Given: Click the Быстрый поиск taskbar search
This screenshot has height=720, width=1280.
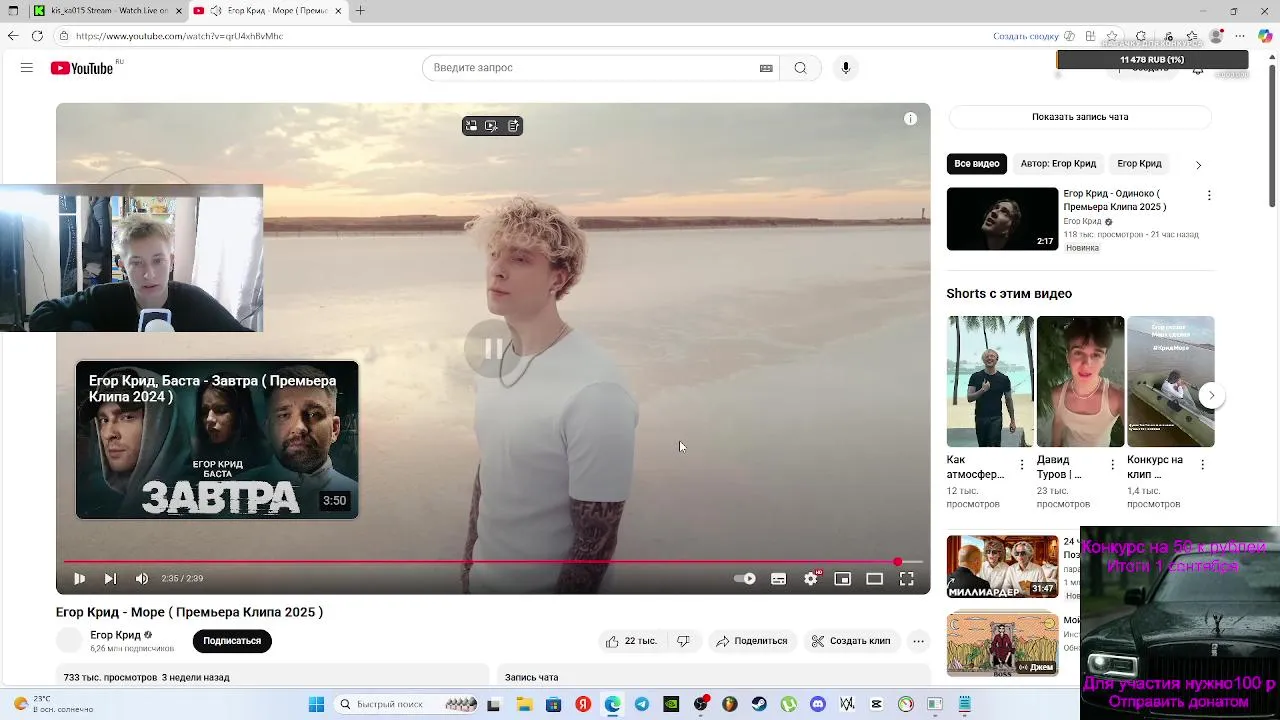Looking at the screenshot, I should pos(405,704).
